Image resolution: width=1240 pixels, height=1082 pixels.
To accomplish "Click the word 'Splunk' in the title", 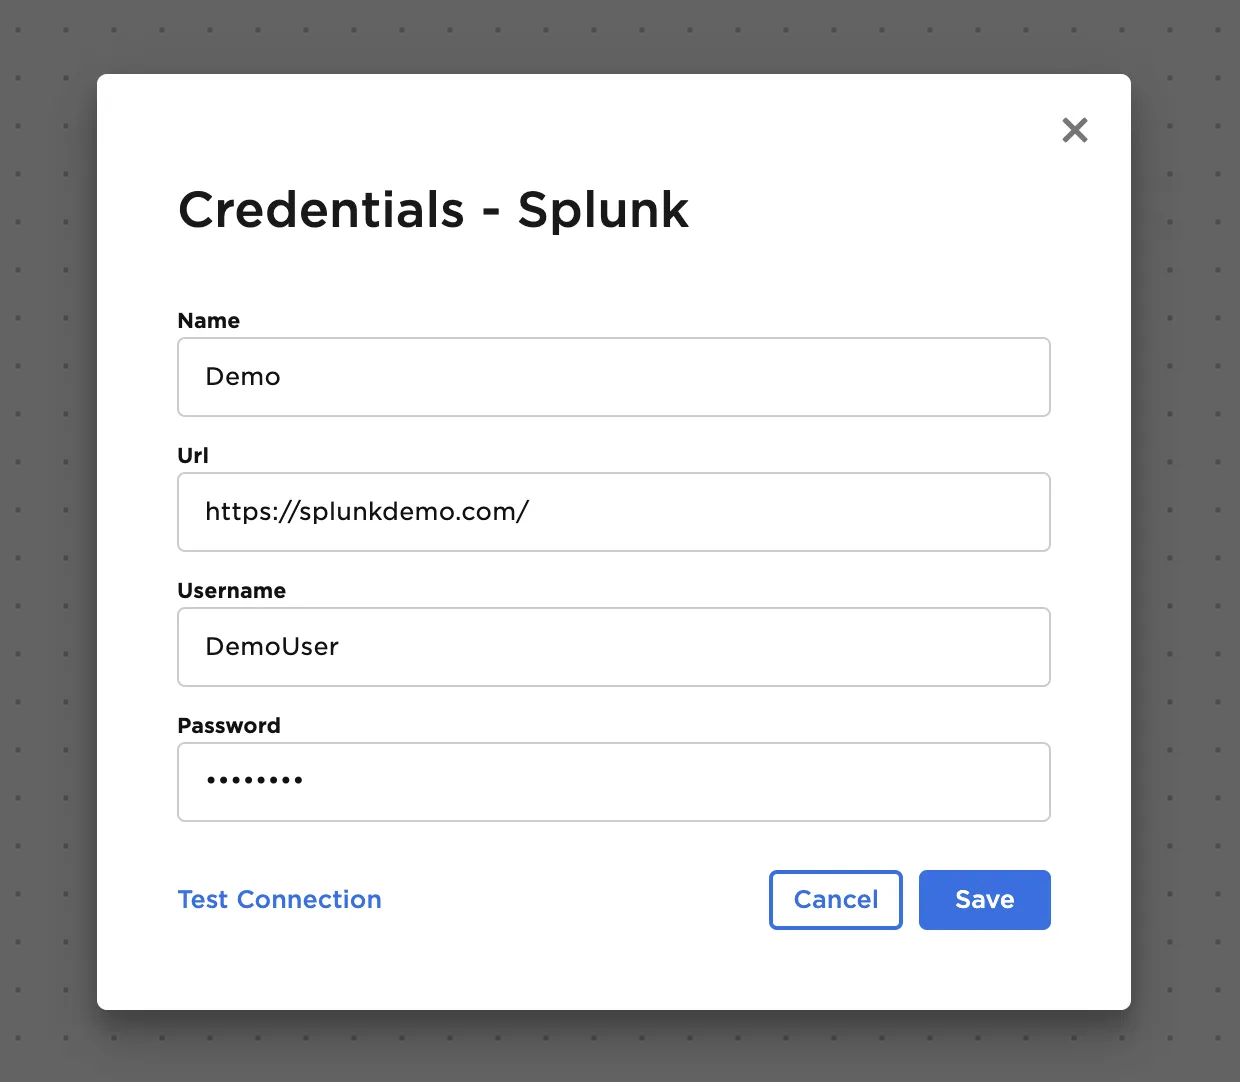I will [603, 210].
